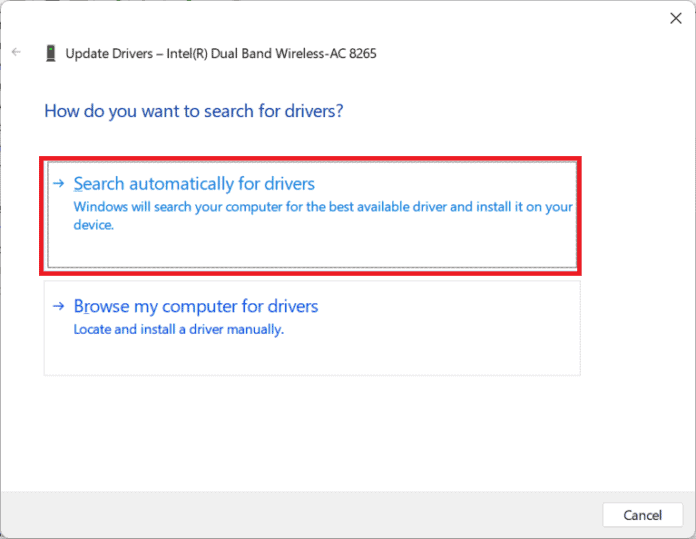
Task: Click the wireless adapter device icon
Action: (x=51, y=53)
